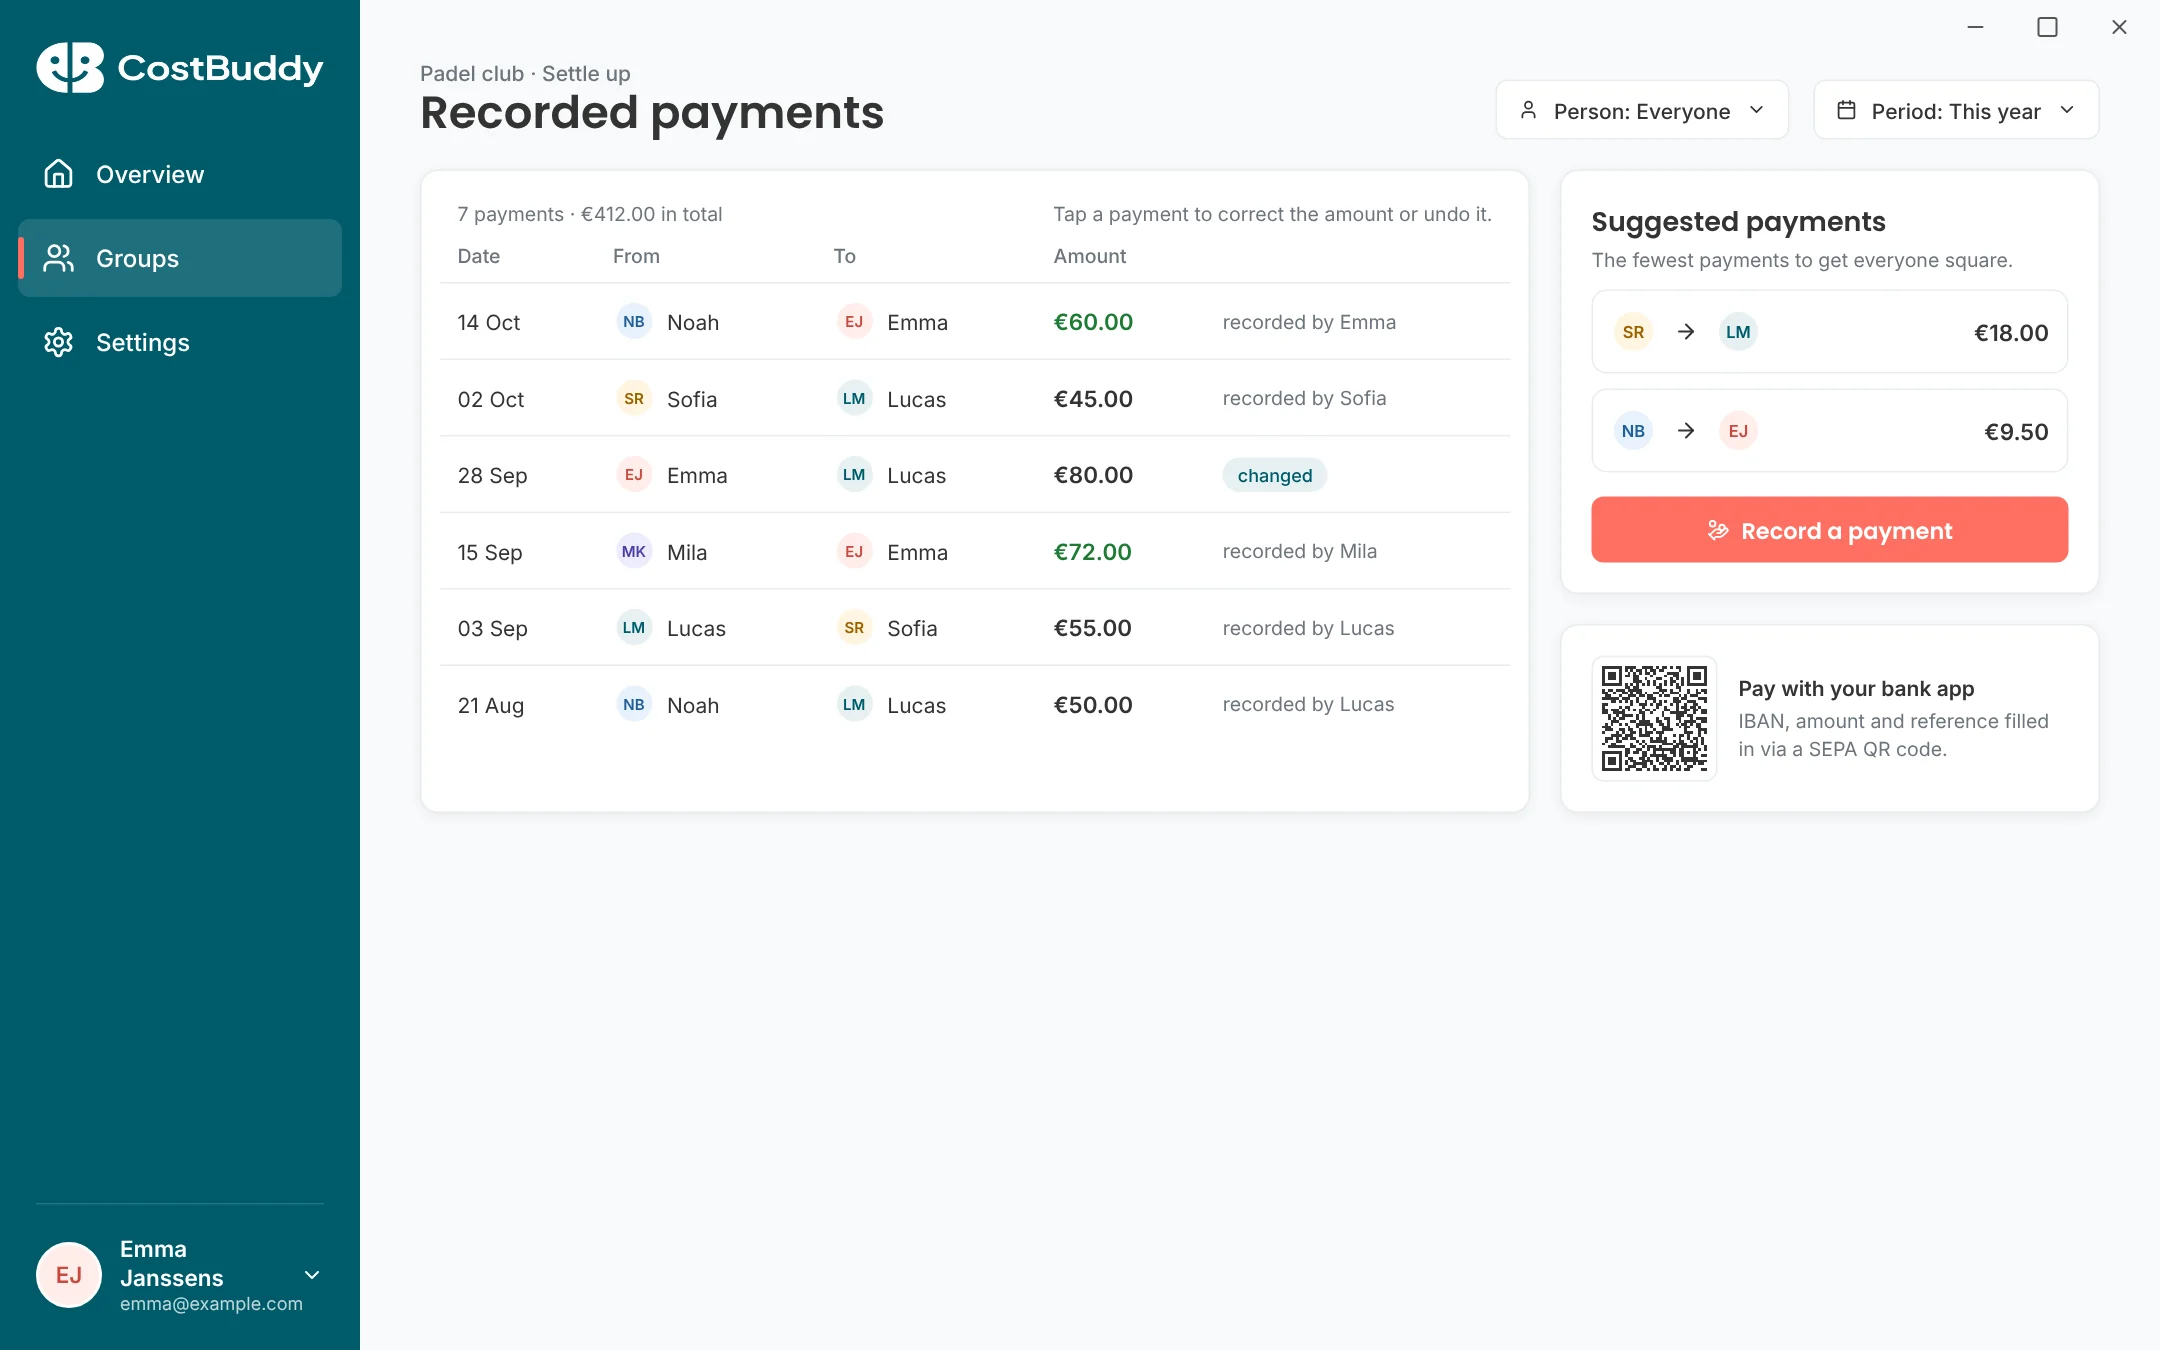2160x1350 pixels.
Task: Select the Groups people icon
Action: pyautogui.click(x=59, y=258)
